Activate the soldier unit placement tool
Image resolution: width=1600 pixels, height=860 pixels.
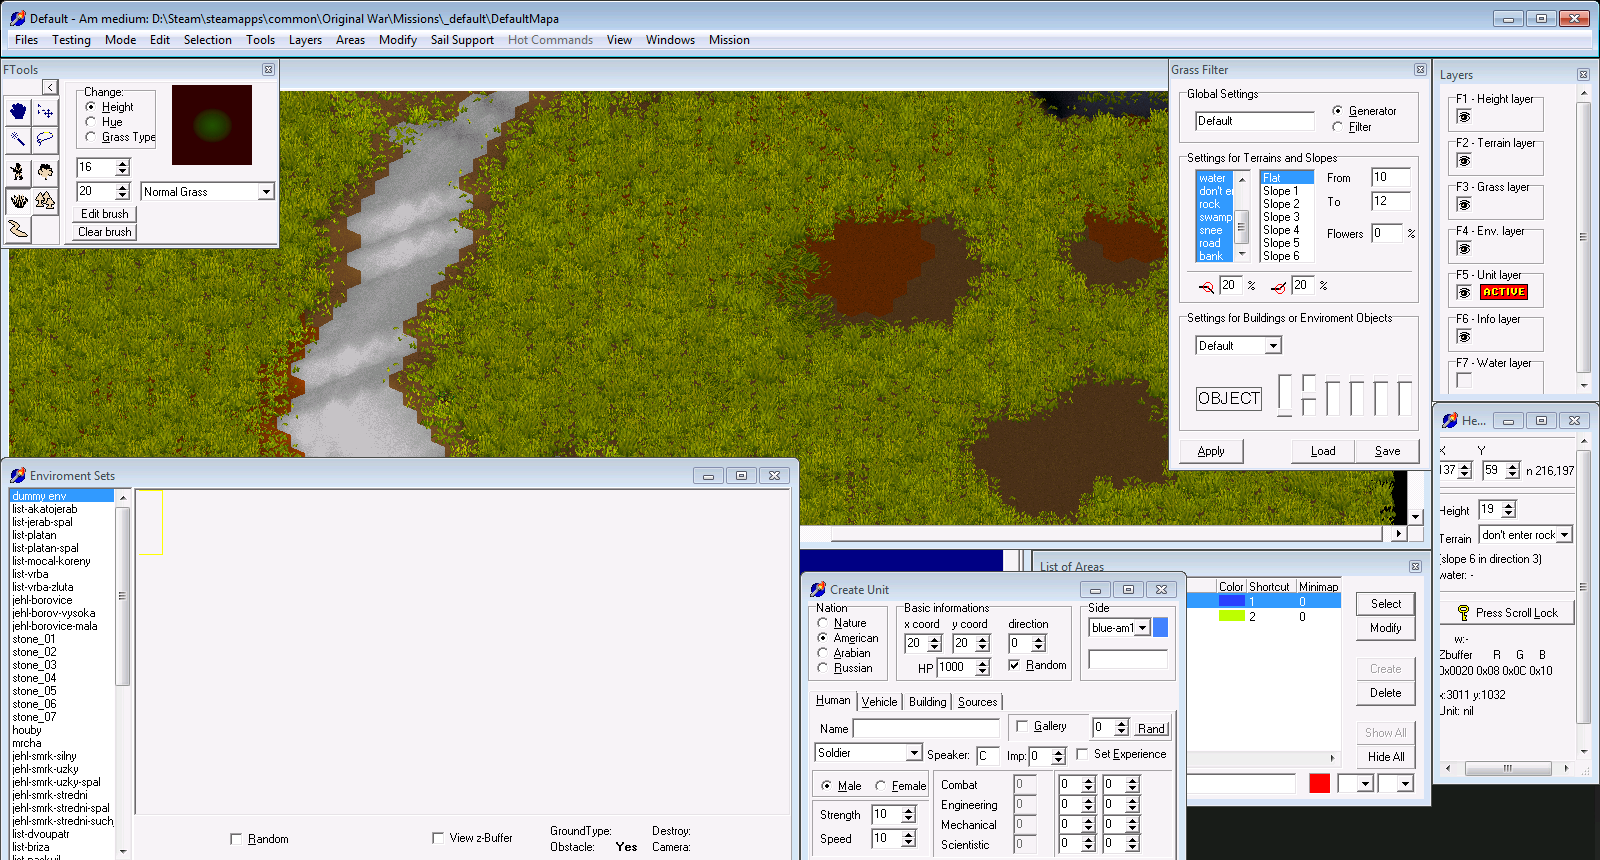18,172
